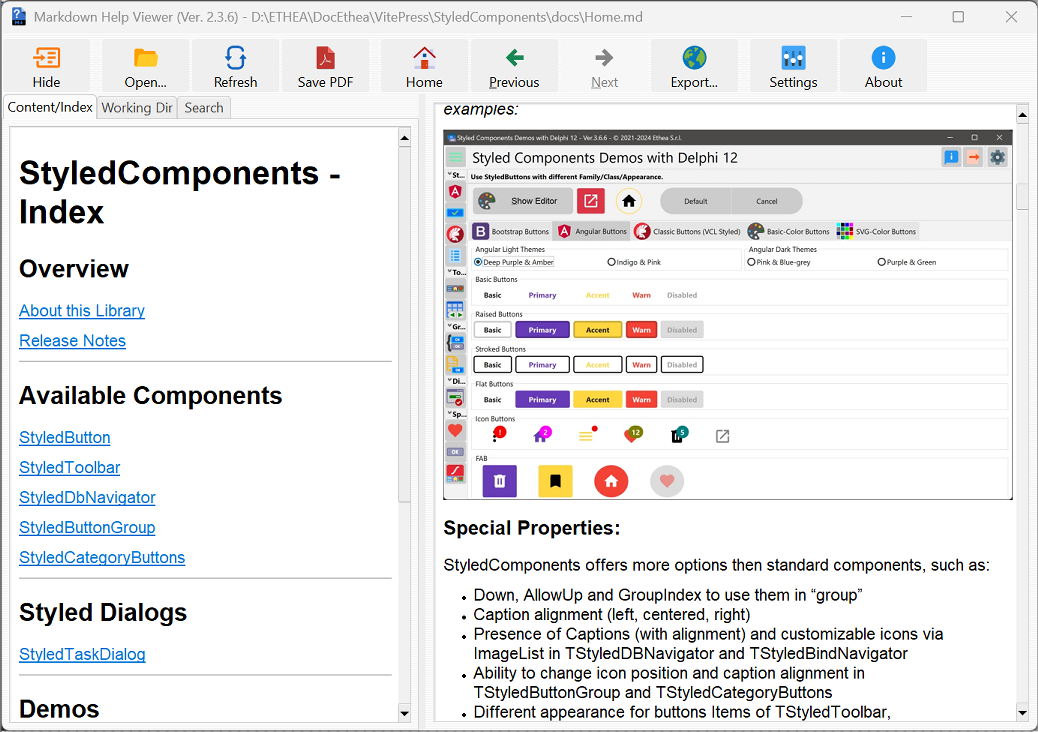This screenshot has height=732, width=1038.
Task: Click Default button in demo image
Action: point(696,201)
